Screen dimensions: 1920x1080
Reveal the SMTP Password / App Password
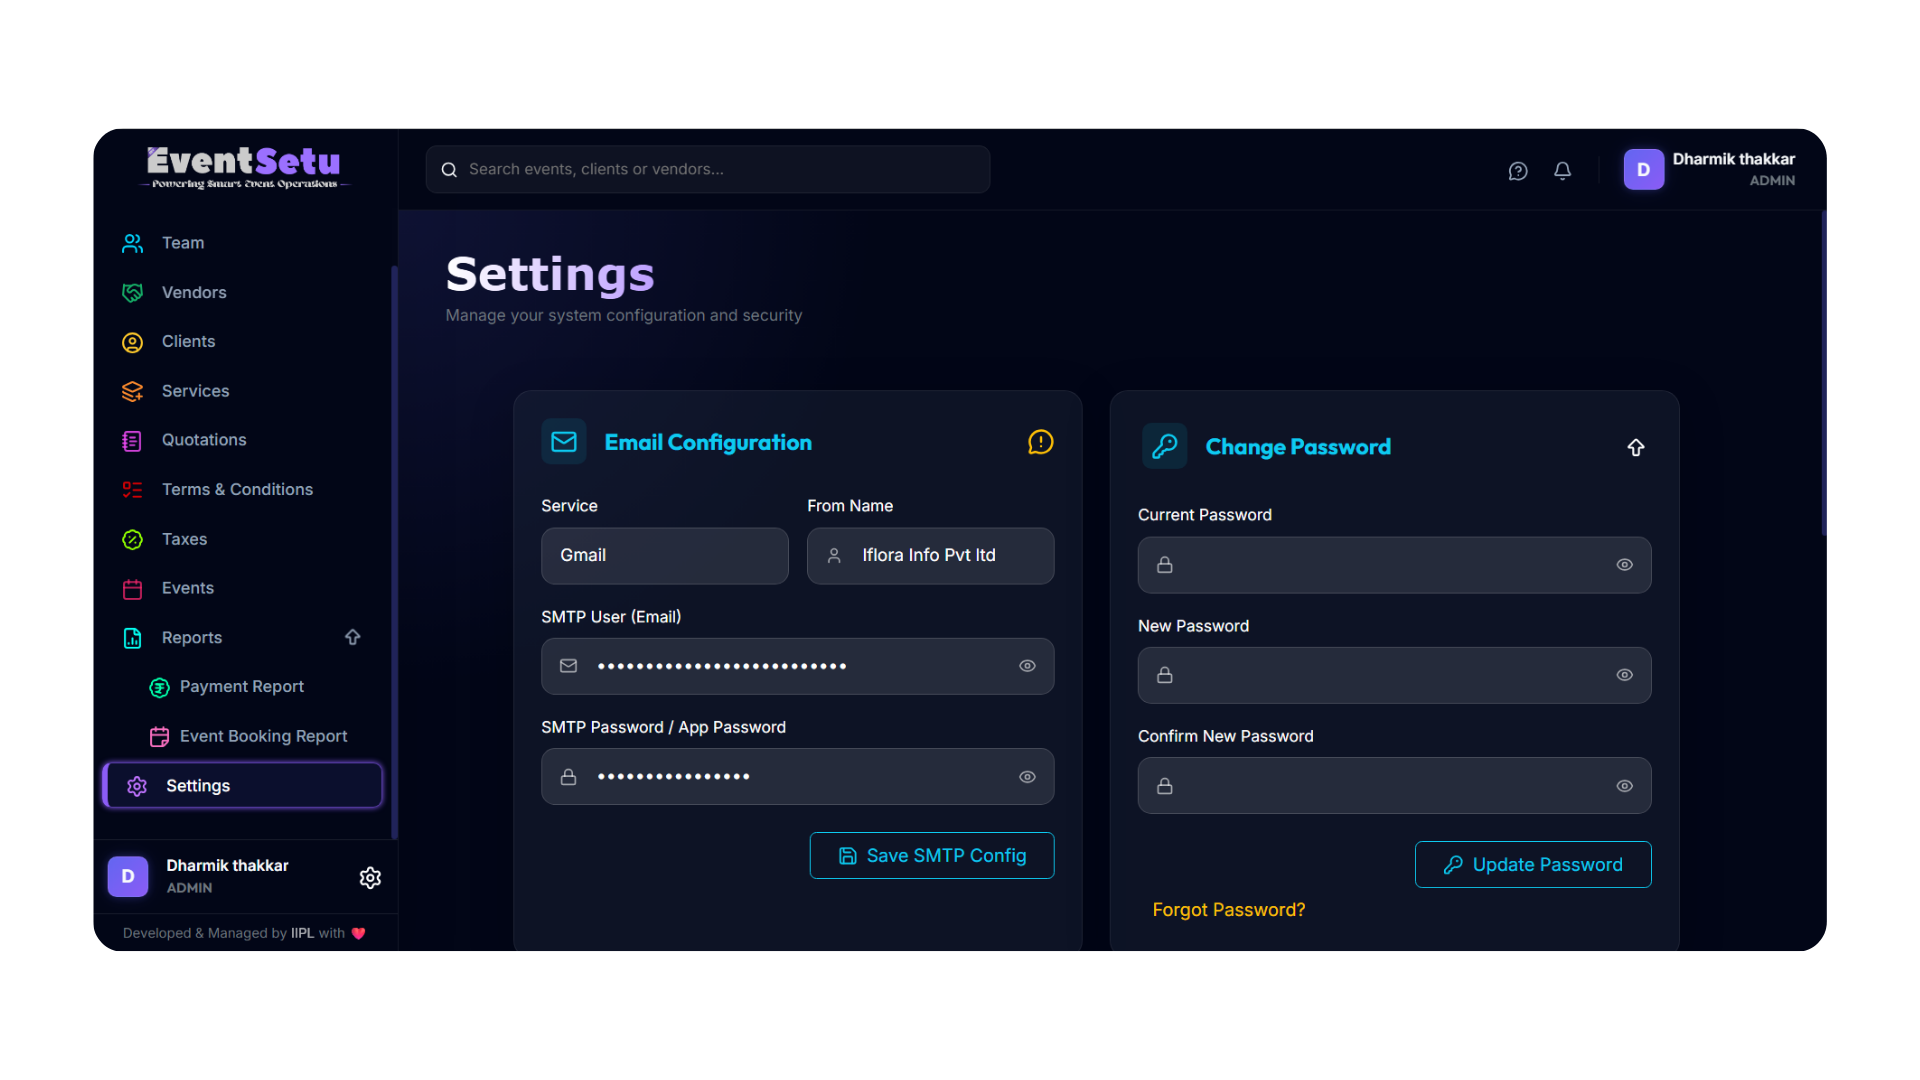coord(1027,777)
